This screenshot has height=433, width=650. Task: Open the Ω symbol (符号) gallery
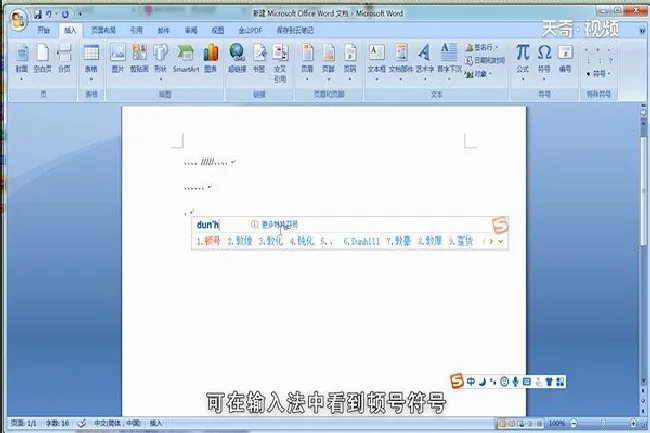tap(544, 62)
